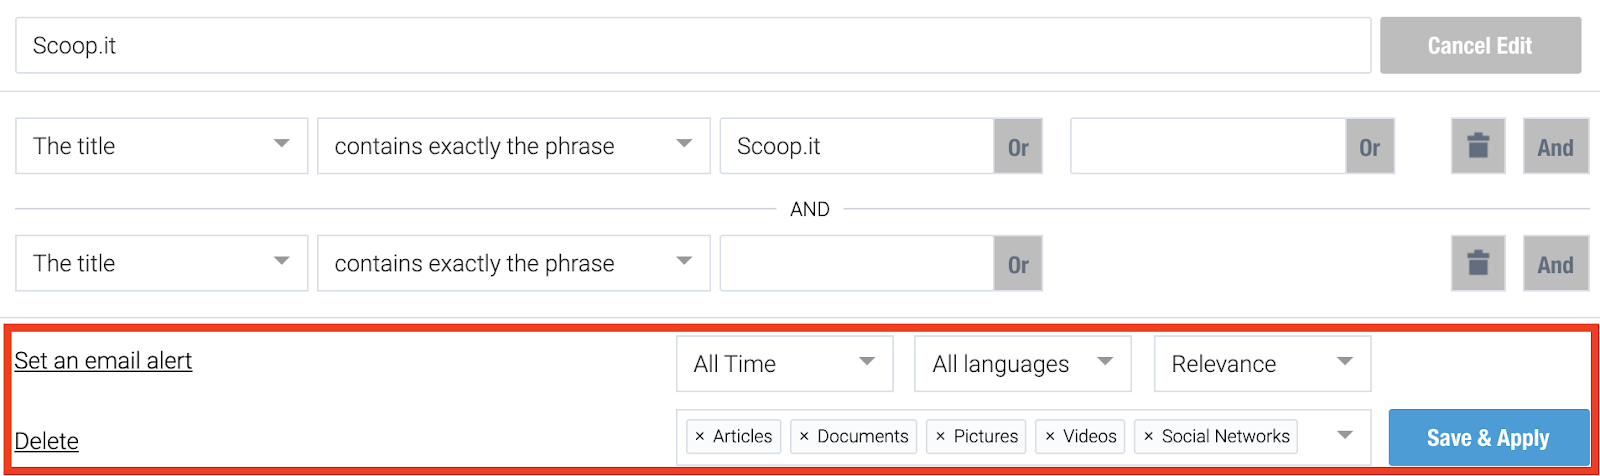Viewport: 1600px width, 476px height.
Task: Click Cancel Edit button
Action: click(x=1480, y=45)
